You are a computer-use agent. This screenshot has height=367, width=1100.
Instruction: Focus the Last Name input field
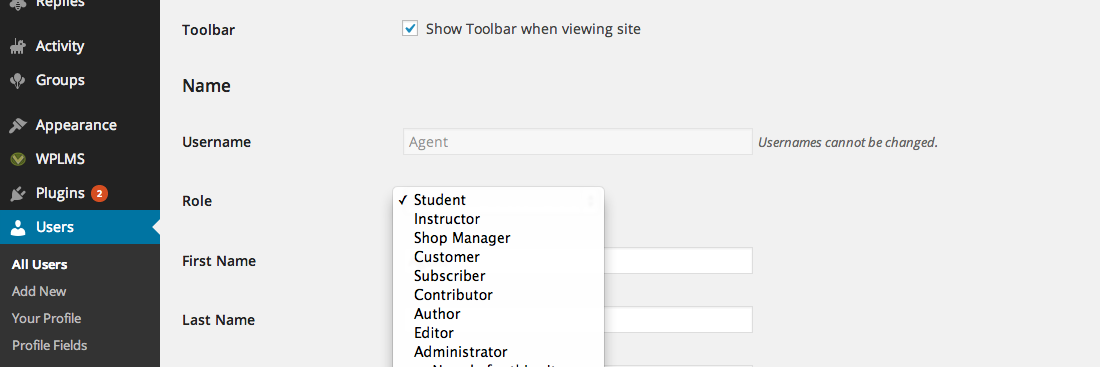tap(678, 319)
